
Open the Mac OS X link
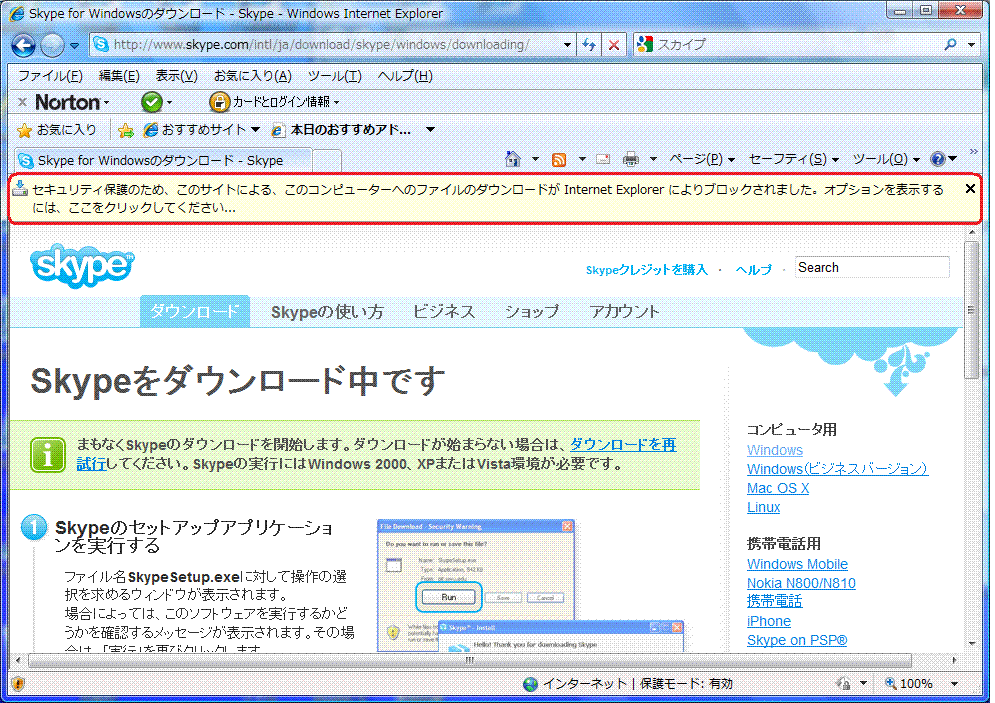[778, 488]
